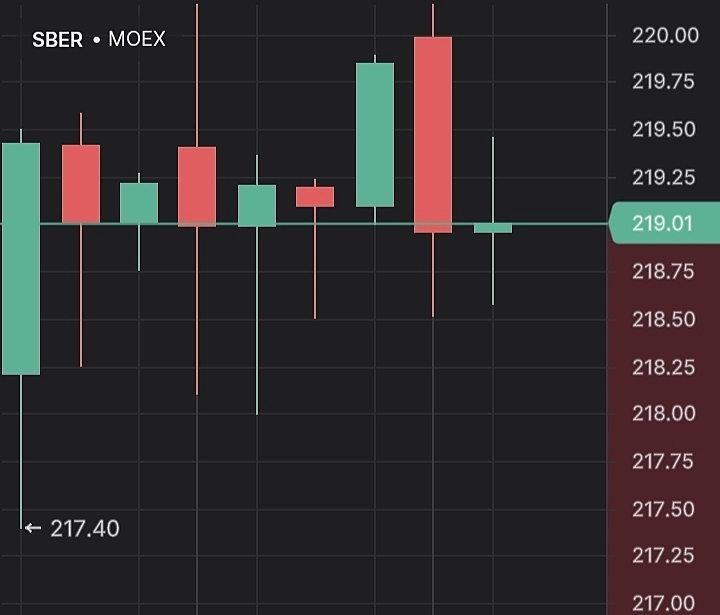Click the 217.00 price axis label

coord(665,603)
